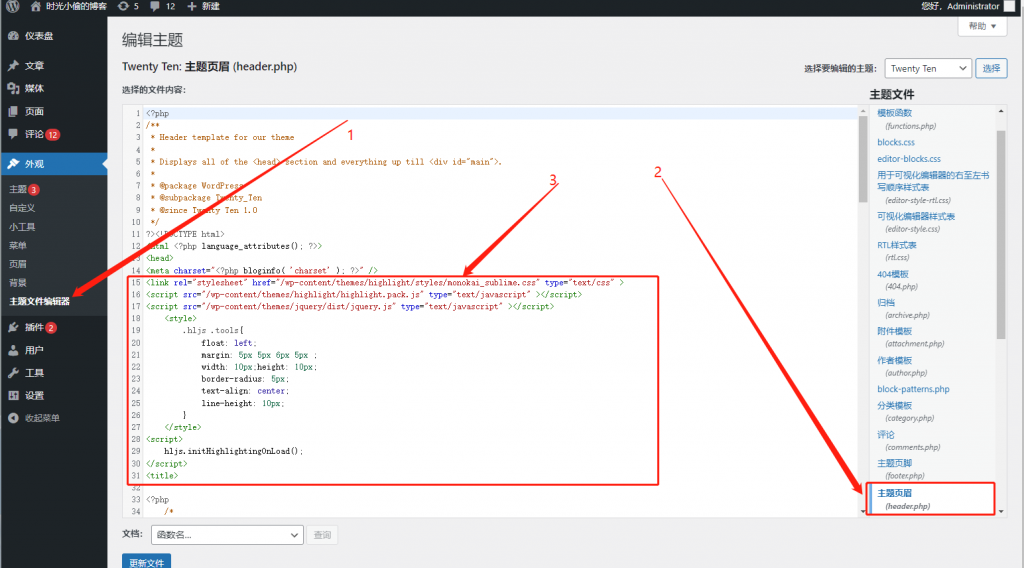Click scroll down arrow of theme files list
The image size is (1024, 568).
pos(1000,511)
